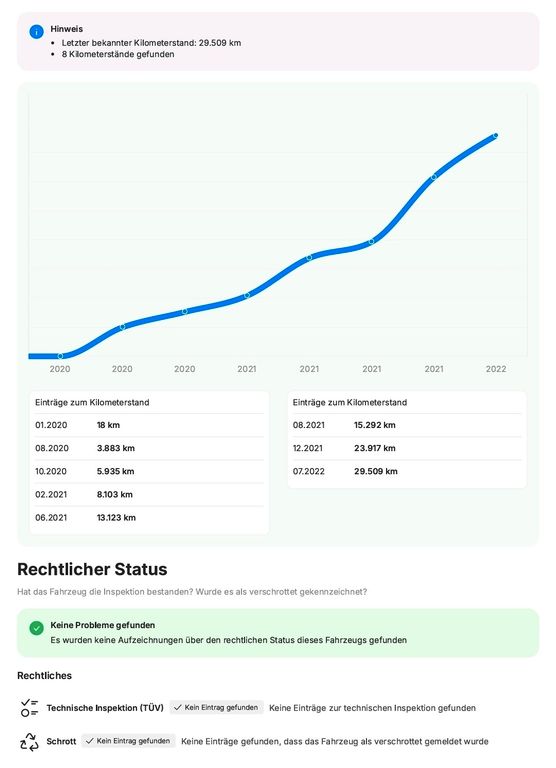This screenshot has width=556, height=768.
Task: Click the Letzter bekannter Kilometerstand note
Action: pyautogui.click(x=151, y=43)
